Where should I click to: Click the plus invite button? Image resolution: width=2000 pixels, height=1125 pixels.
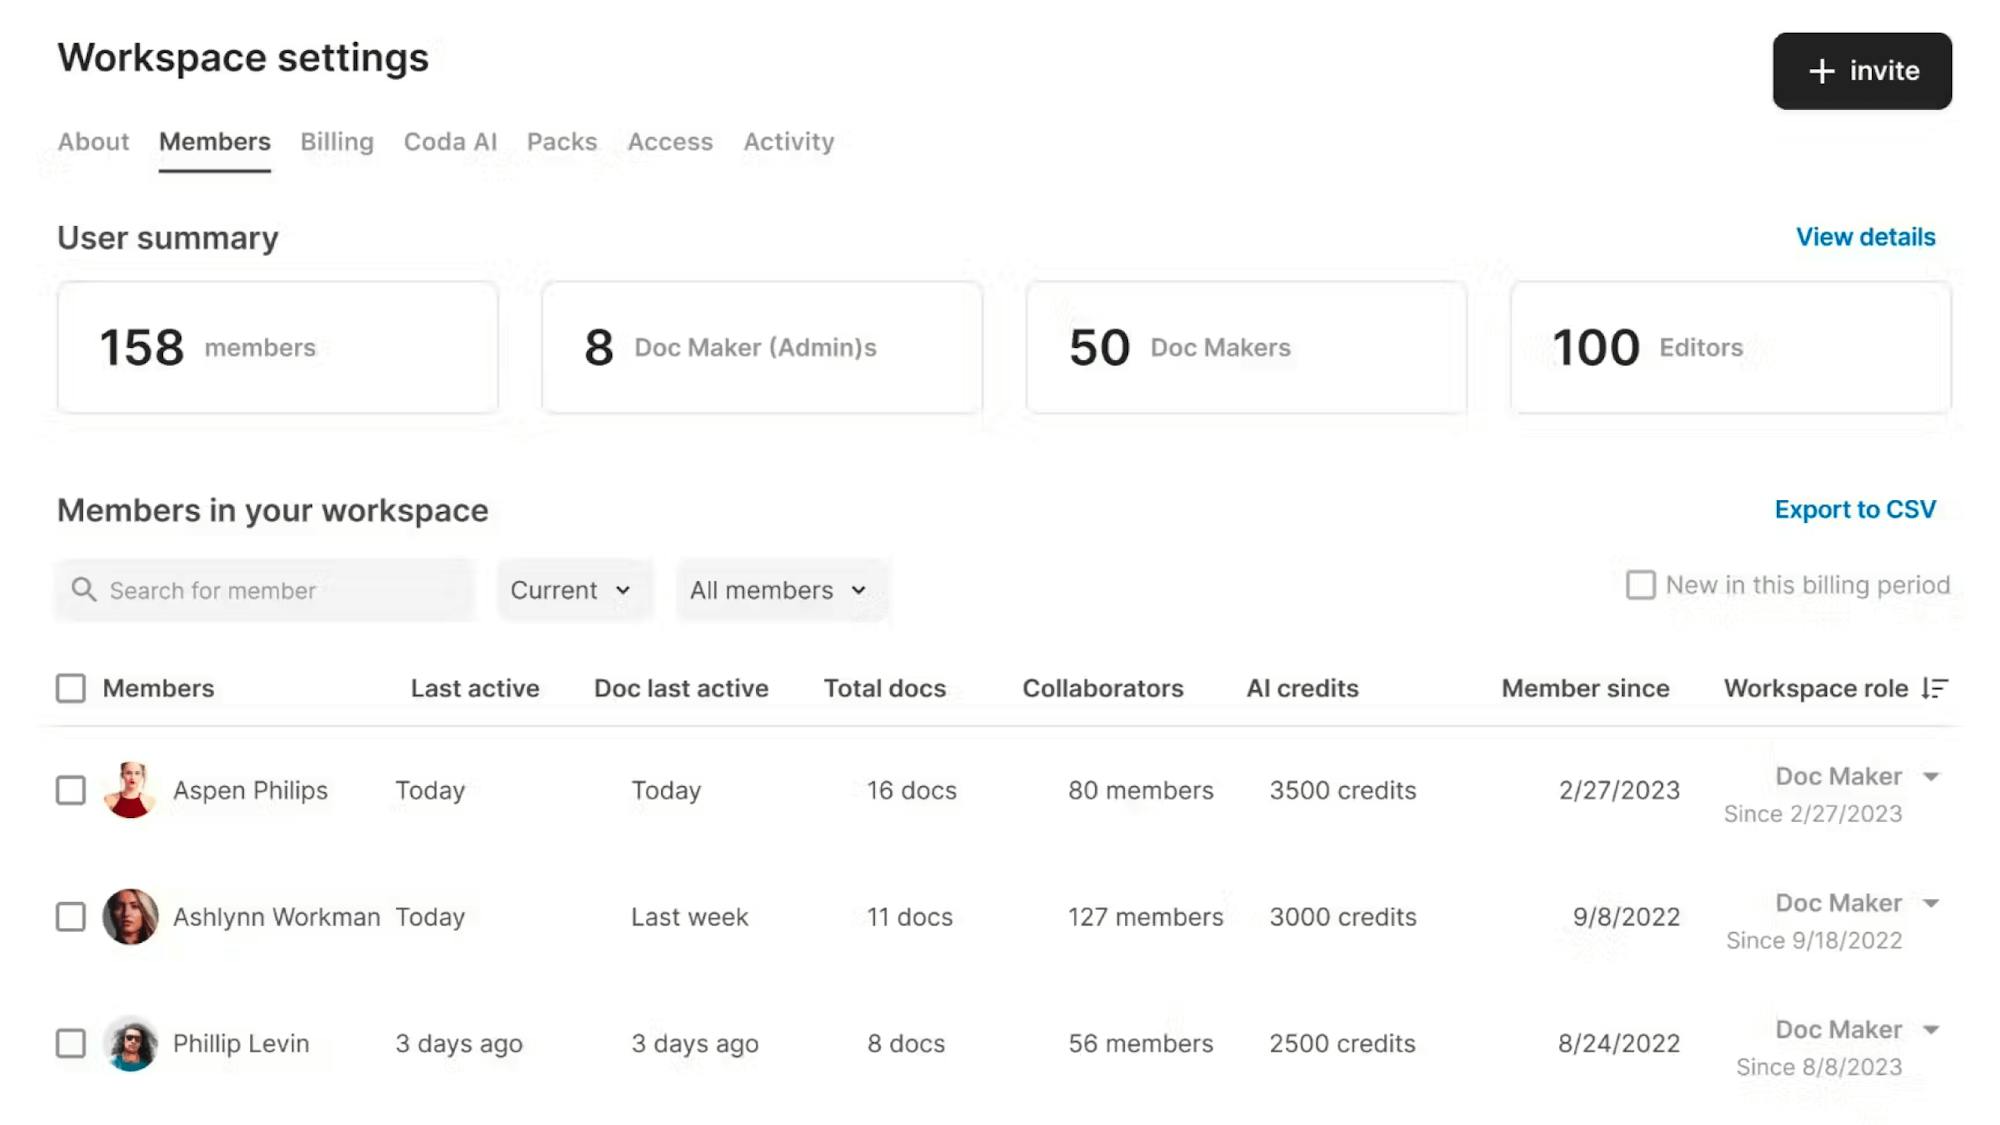point(1862,71)
